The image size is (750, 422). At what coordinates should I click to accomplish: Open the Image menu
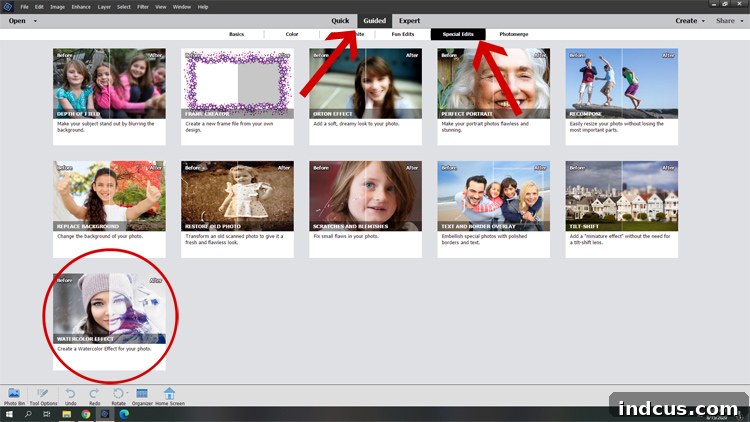pos(57,7)
